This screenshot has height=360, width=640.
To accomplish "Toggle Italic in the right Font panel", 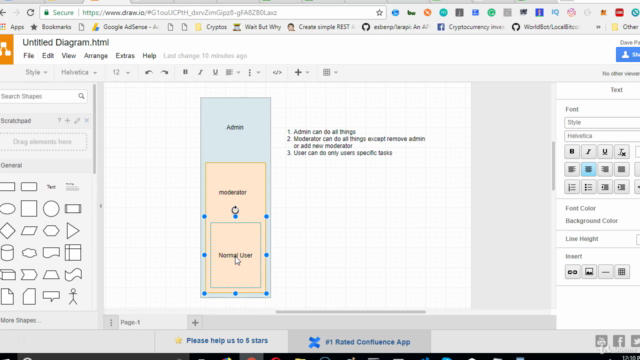I will [x=588, y=152].
